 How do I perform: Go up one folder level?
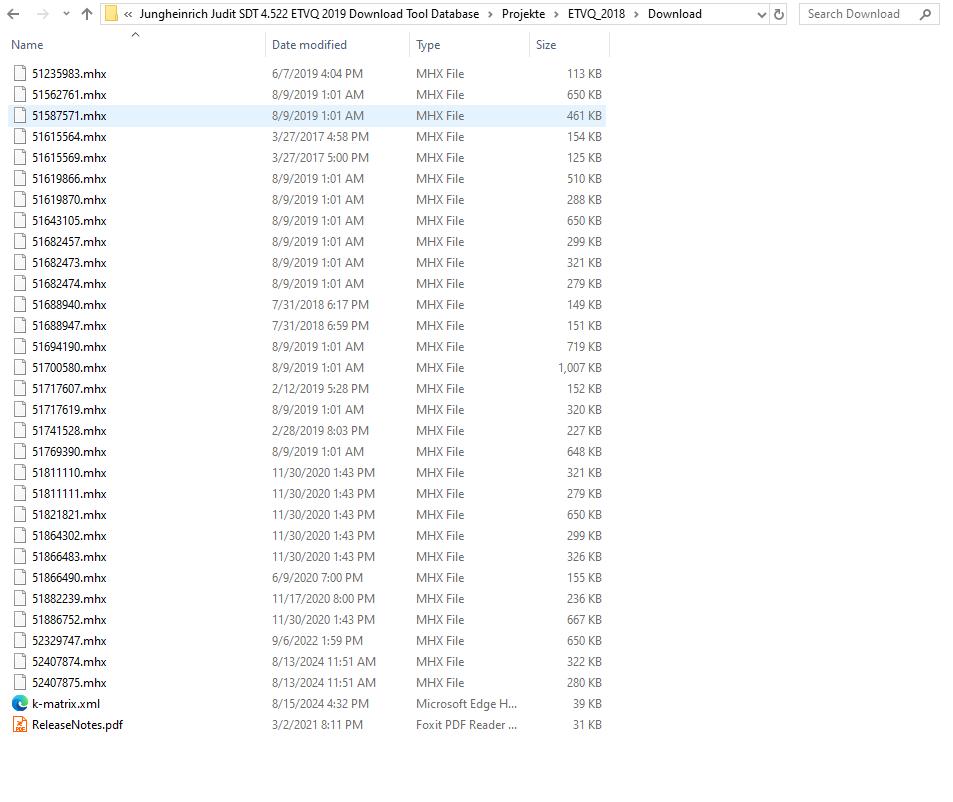[87, 14]
